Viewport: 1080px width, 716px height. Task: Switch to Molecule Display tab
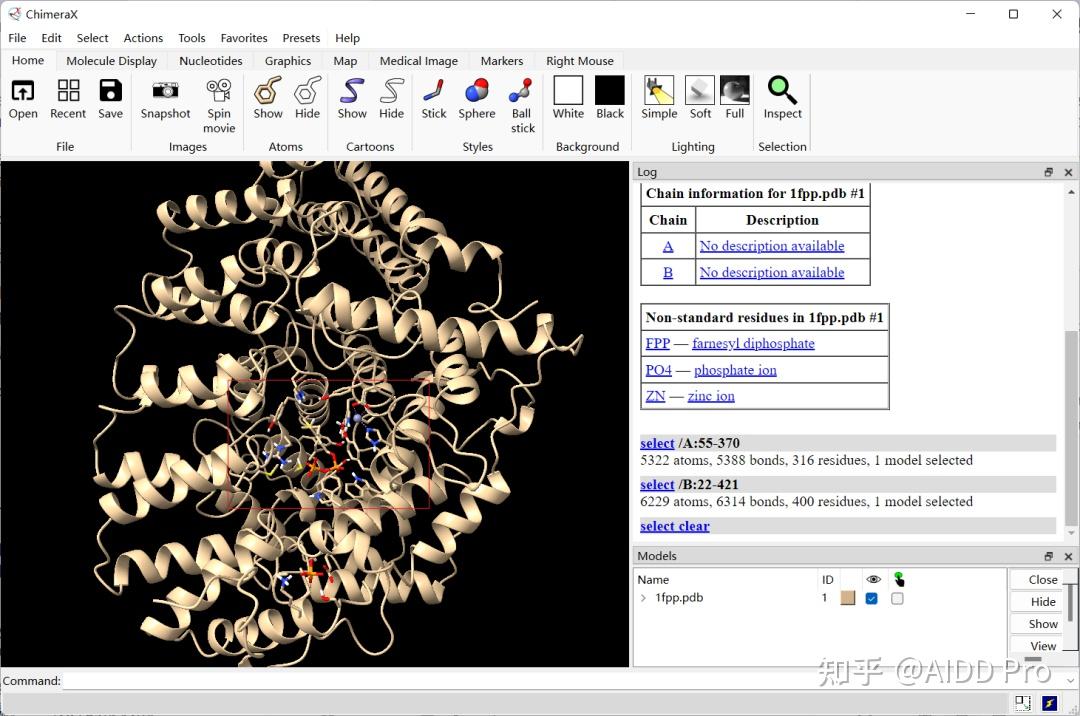(x=112, y=61)
